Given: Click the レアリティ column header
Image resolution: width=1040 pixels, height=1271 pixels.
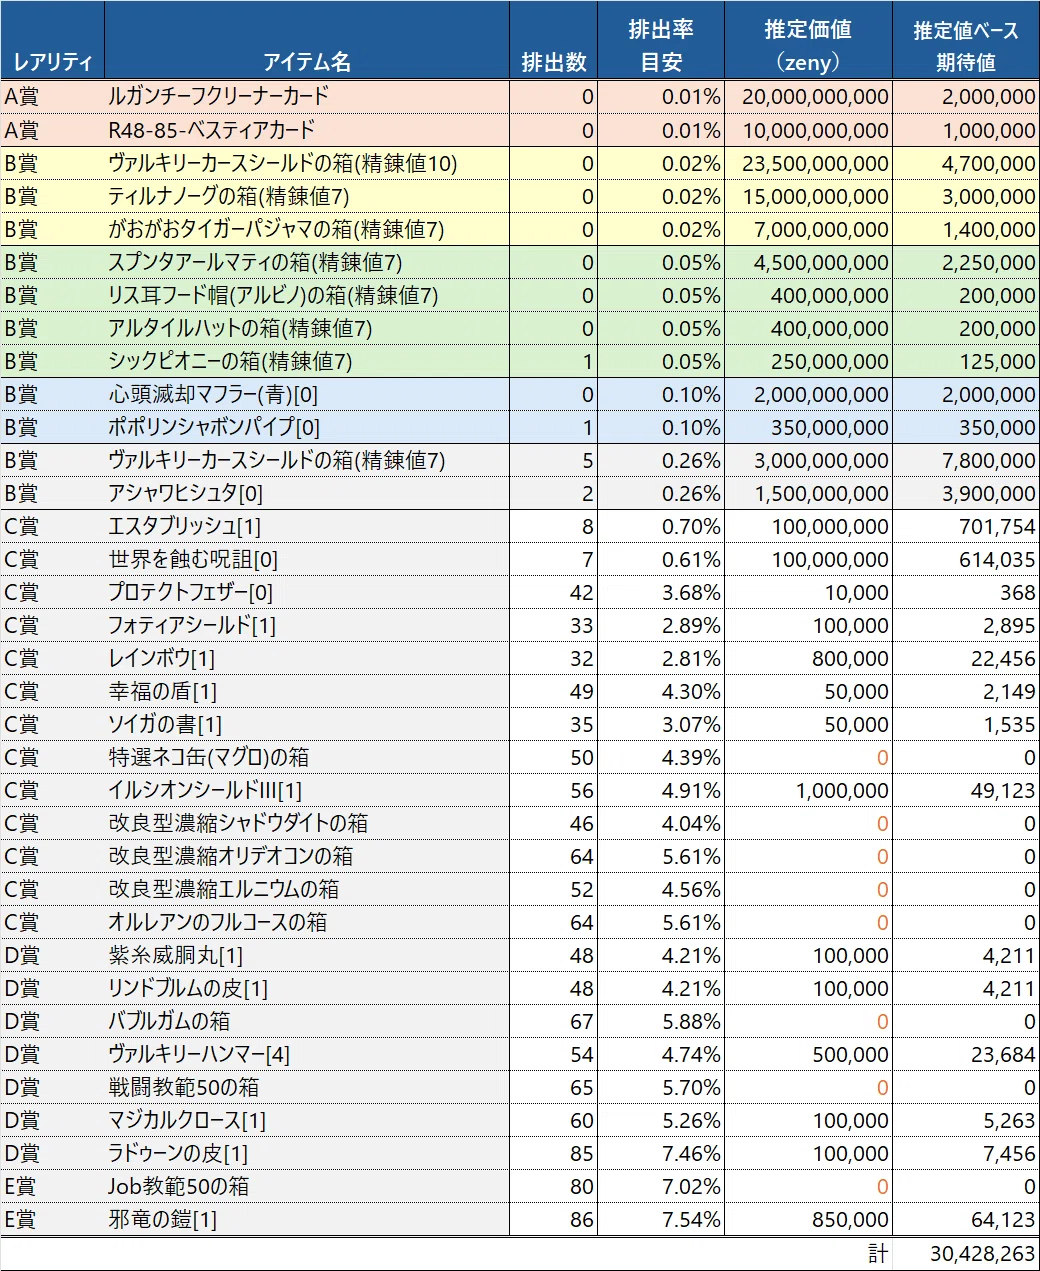Looking at the screenshot, I should pyautogui.click(x=52, y=41).
